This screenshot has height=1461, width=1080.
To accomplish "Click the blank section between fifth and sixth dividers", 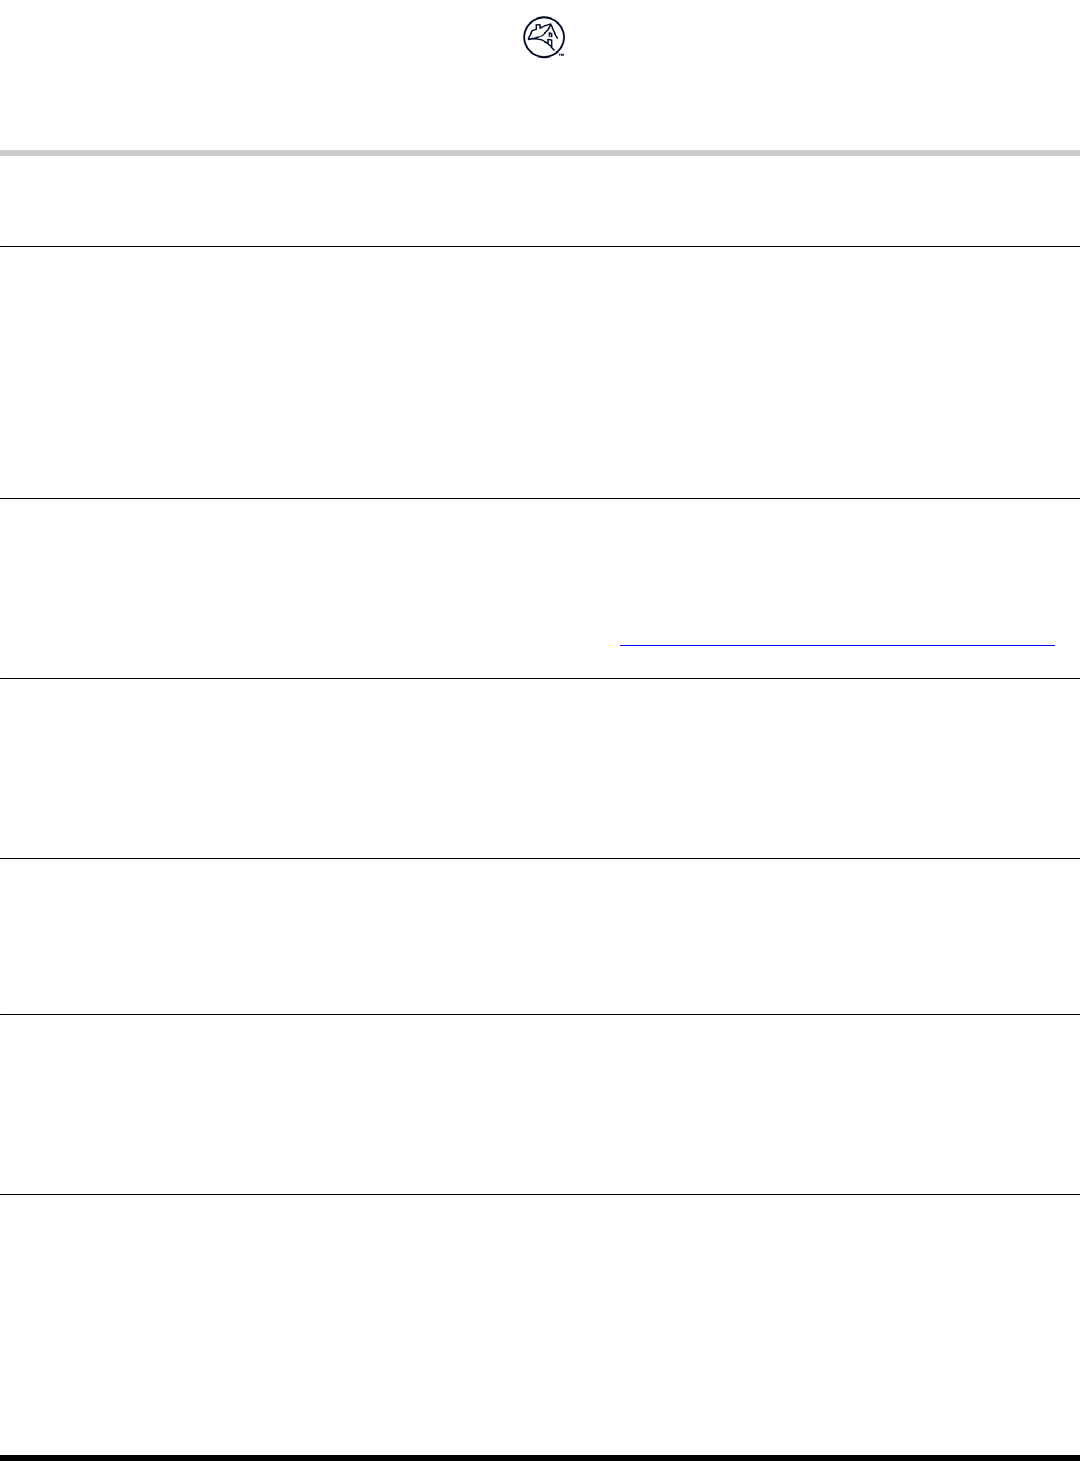I will 540,1104.
